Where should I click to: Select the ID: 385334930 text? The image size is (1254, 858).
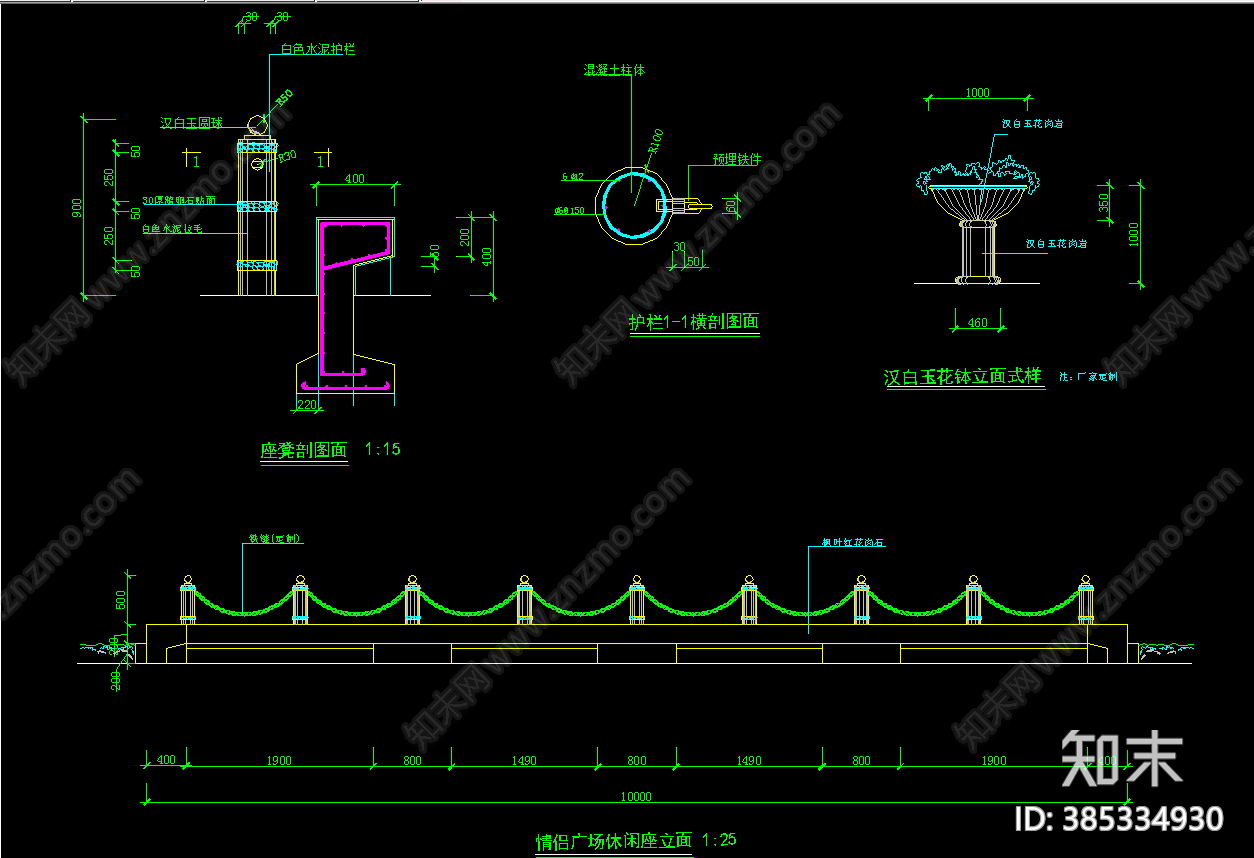pyautogui.click(x=1118, y=819)
